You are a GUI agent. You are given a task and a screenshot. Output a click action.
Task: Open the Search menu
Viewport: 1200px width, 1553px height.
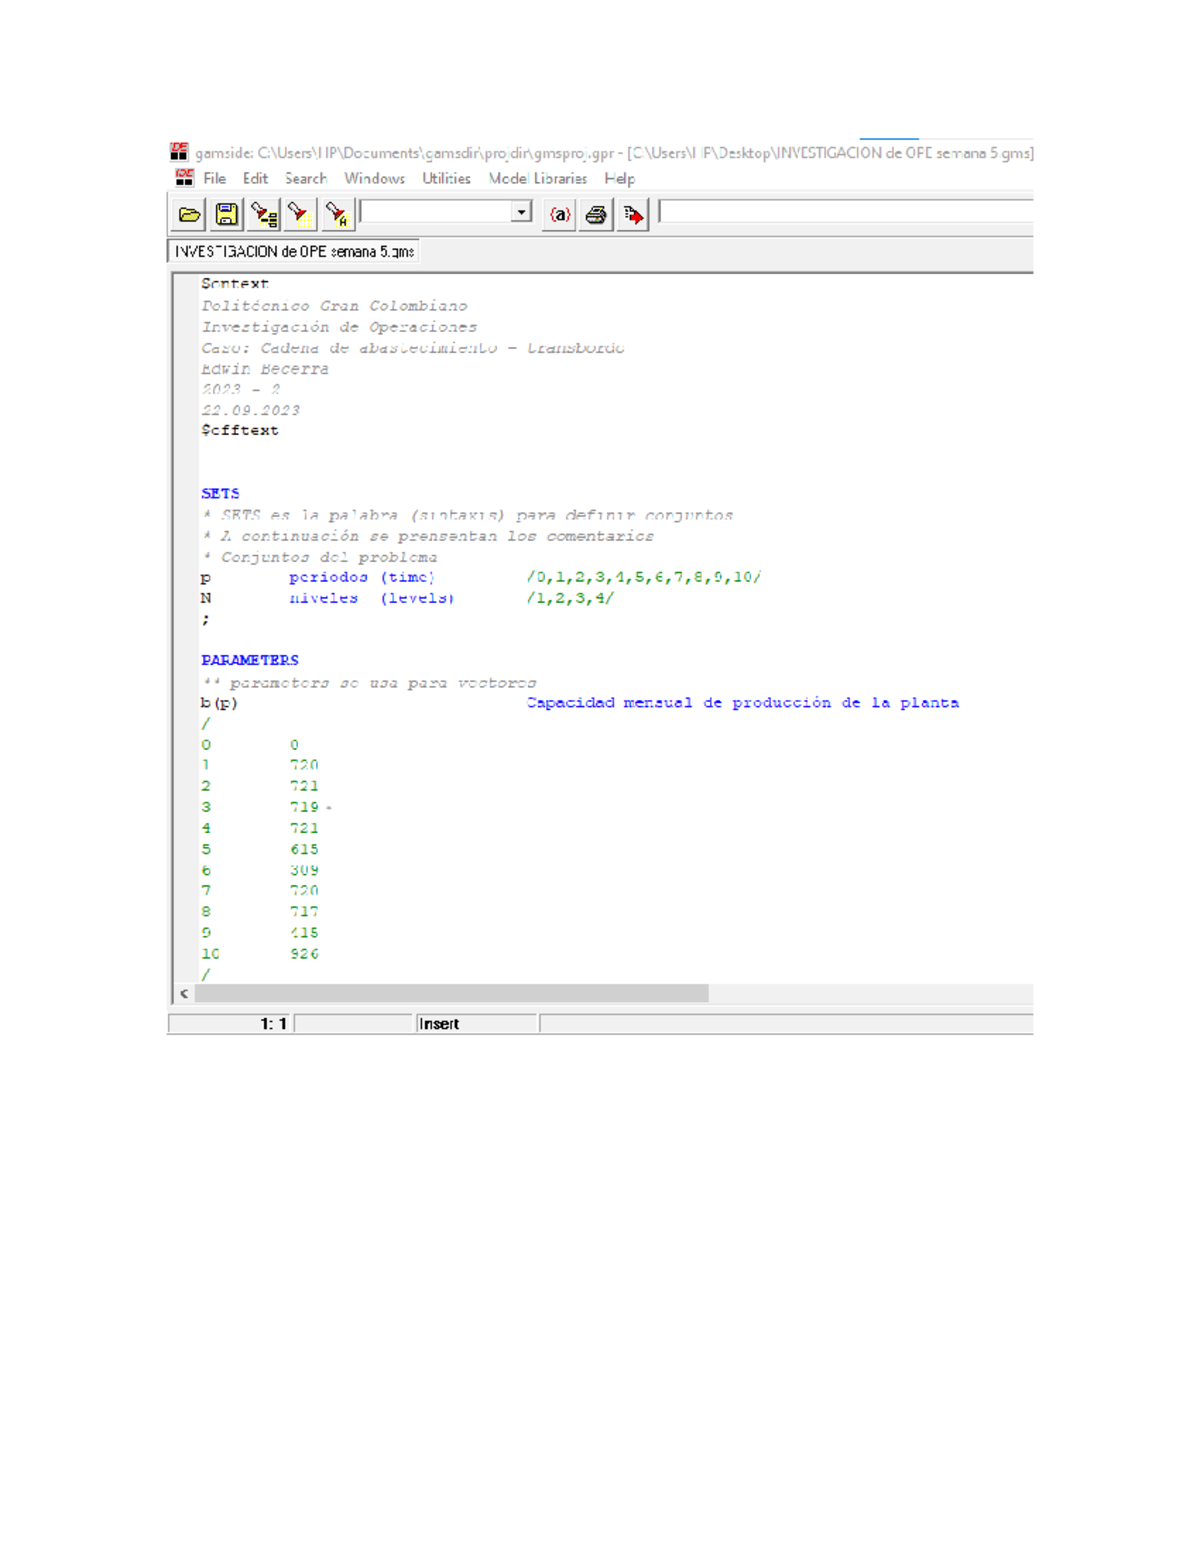coord(305,178)
